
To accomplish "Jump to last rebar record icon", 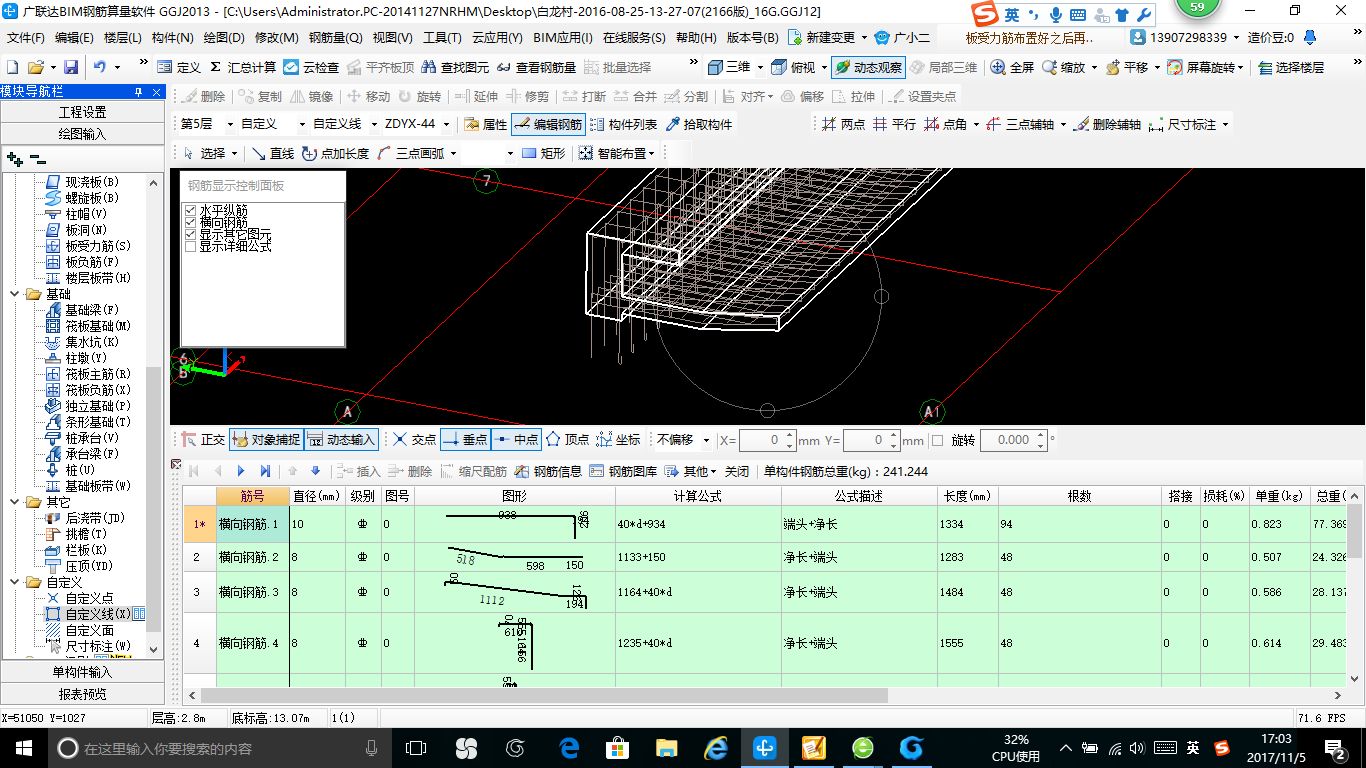I will pyautogui.click(x=265, y=471).
